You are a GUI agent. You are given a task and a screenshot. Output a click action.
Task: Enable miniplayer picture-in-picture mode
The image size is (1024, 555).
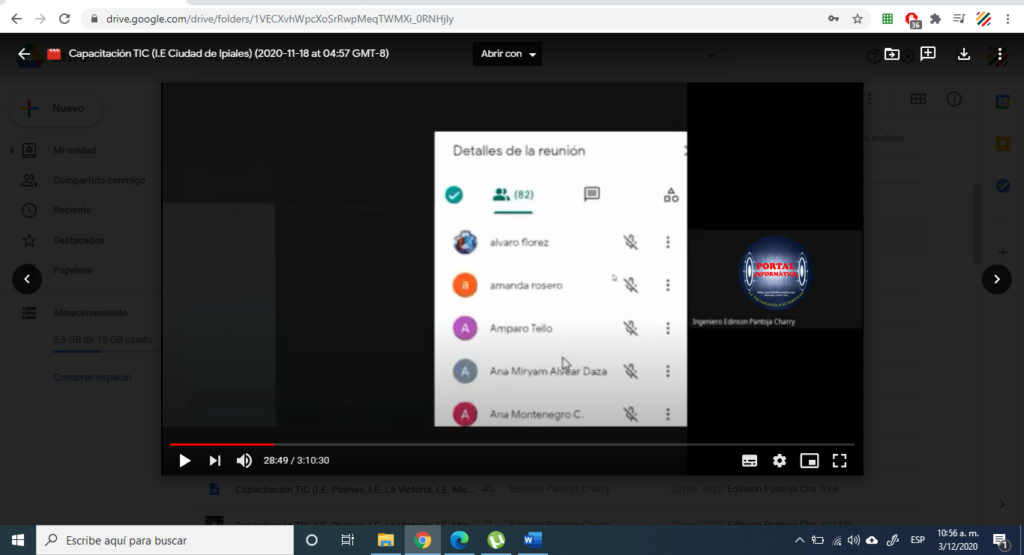tap(809, 461)
